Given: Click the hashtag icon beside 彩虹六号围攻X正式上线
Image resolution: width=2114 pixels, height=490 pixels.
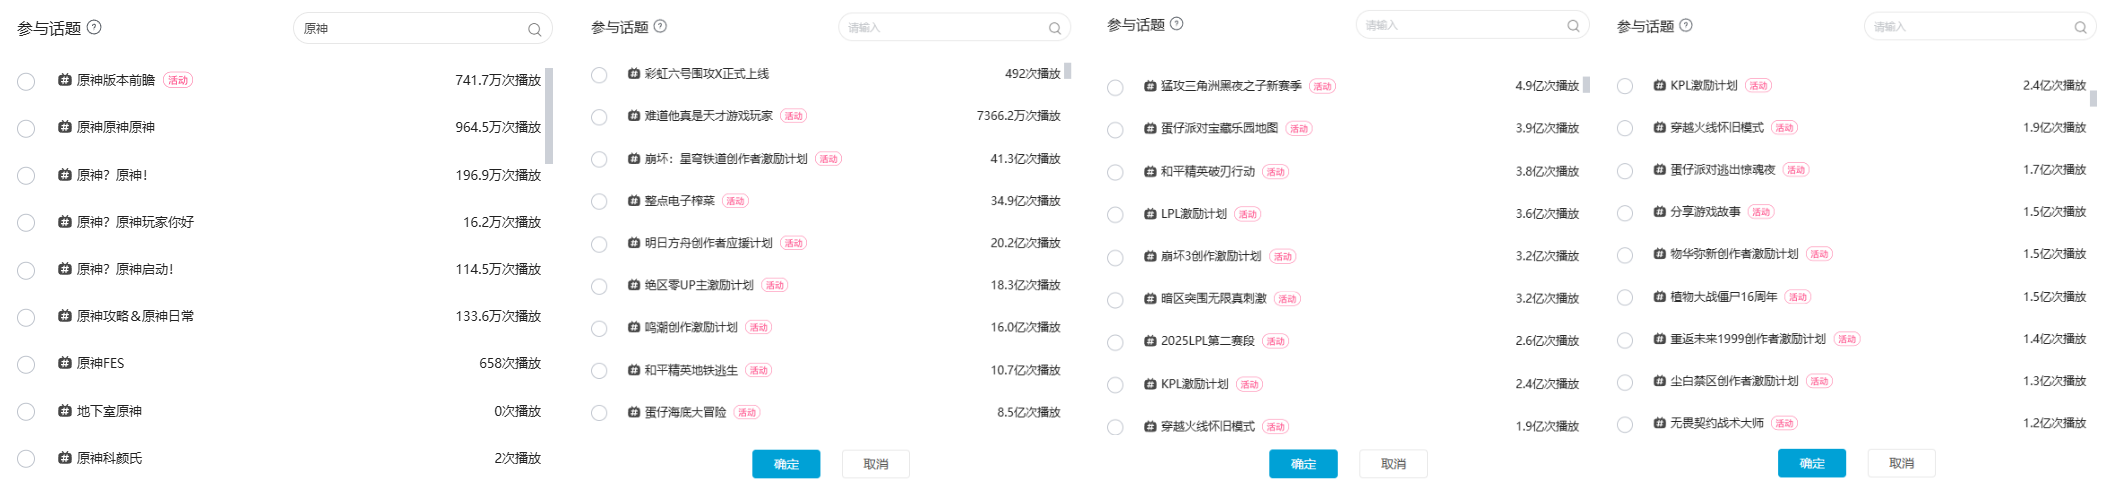Looking at the screenshot, I should click(634, 74).
